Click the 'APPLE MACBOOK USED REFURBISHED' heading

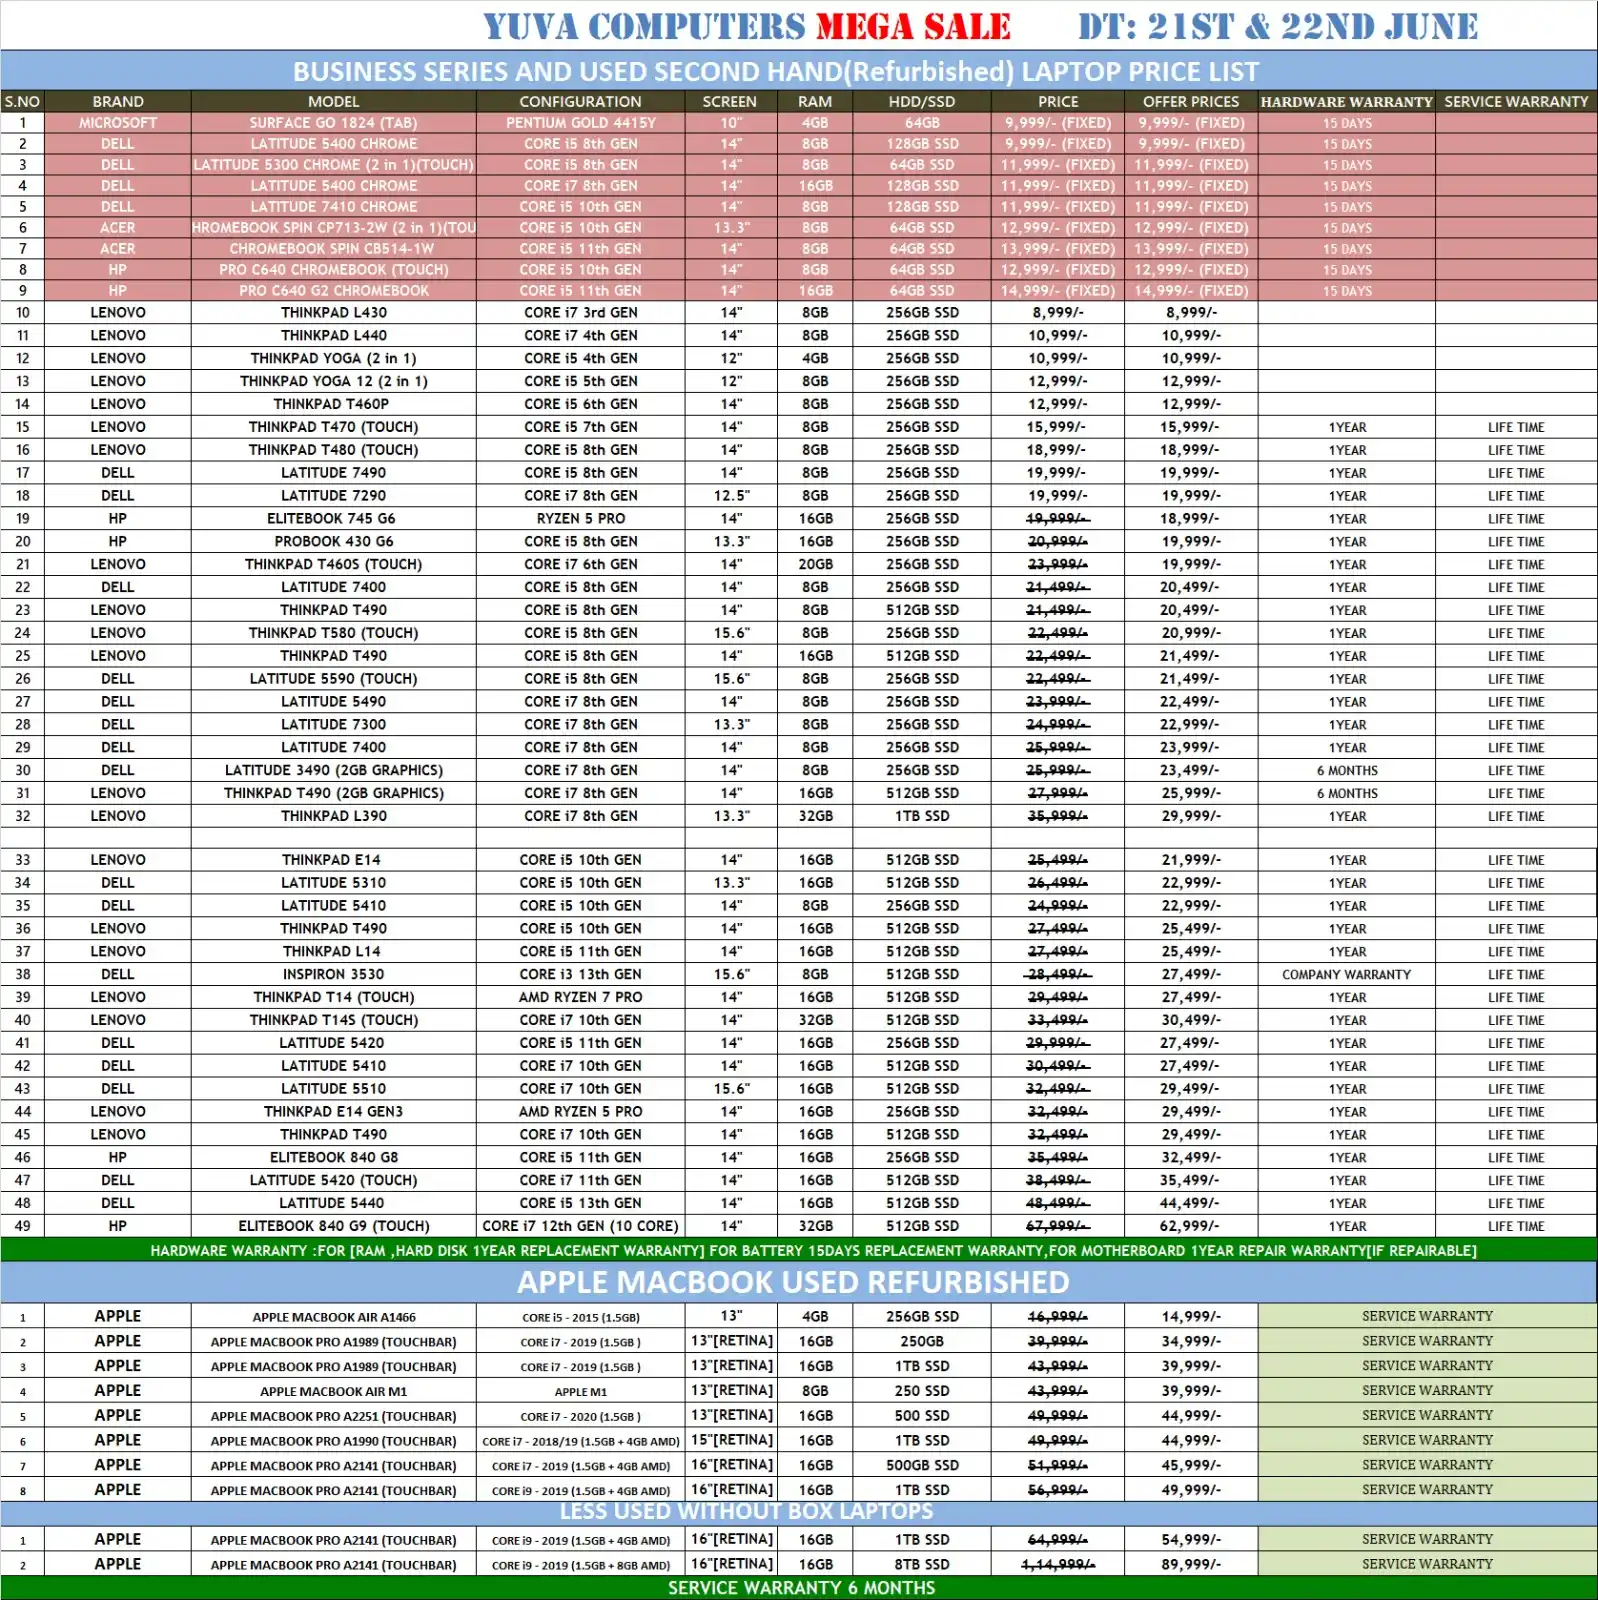click(793, 1282)
